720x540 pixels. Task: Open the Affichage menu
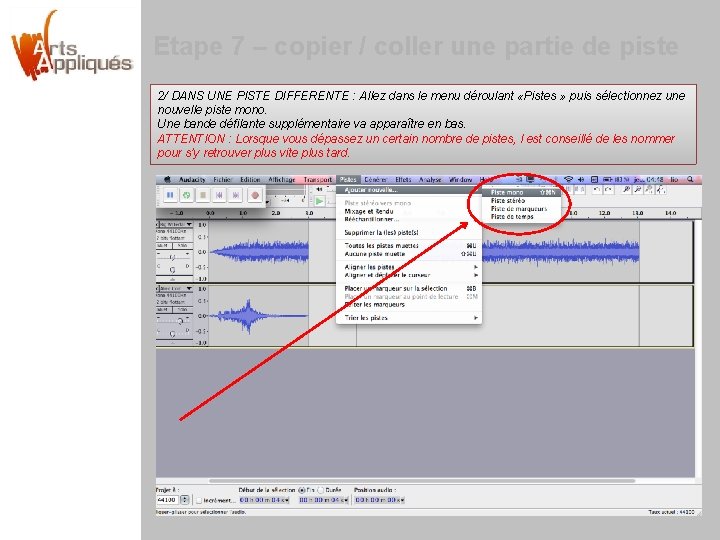point(281,180)
